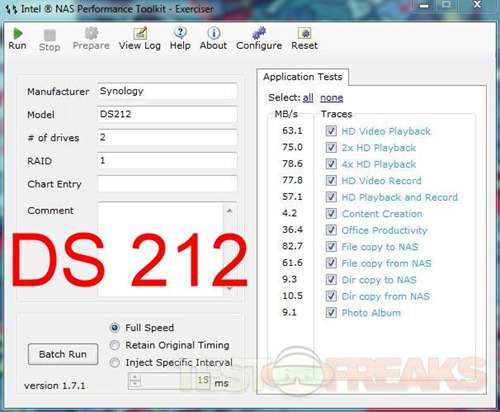Toggle File copy from NAS checkbox
The height and width of the screenshot is (412, 500).
[x=331, y=263]
